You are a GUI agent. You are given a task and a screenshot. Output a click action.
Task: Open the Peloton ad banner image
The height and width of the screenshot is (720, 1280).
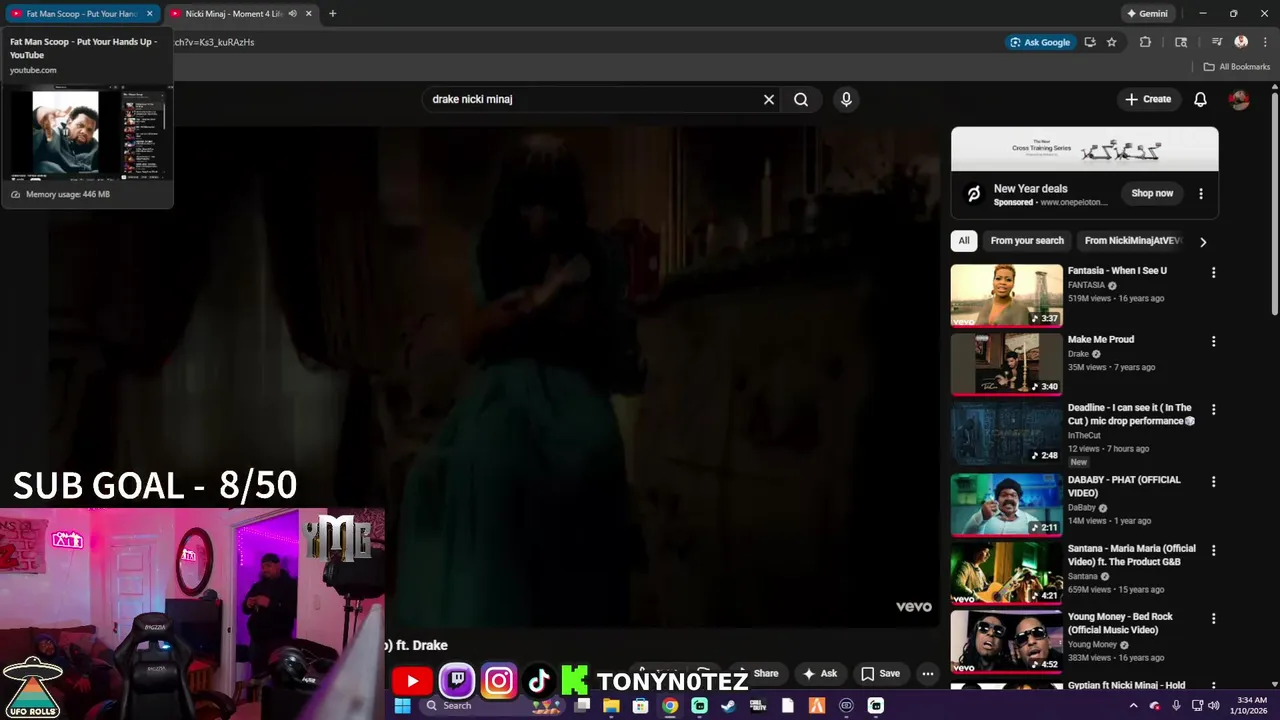1085,149
